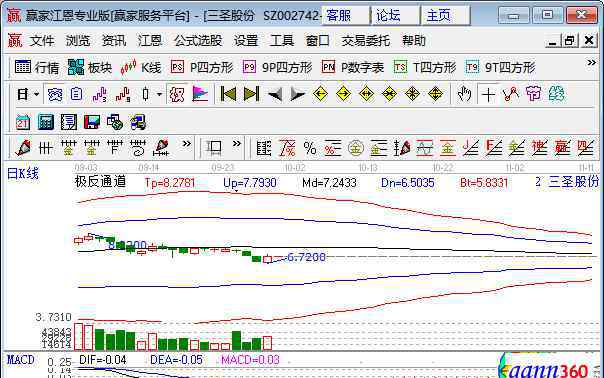Viewport: 604px width, 378px height.
Task: Open the calendar date icon
Action: point(23,122)
